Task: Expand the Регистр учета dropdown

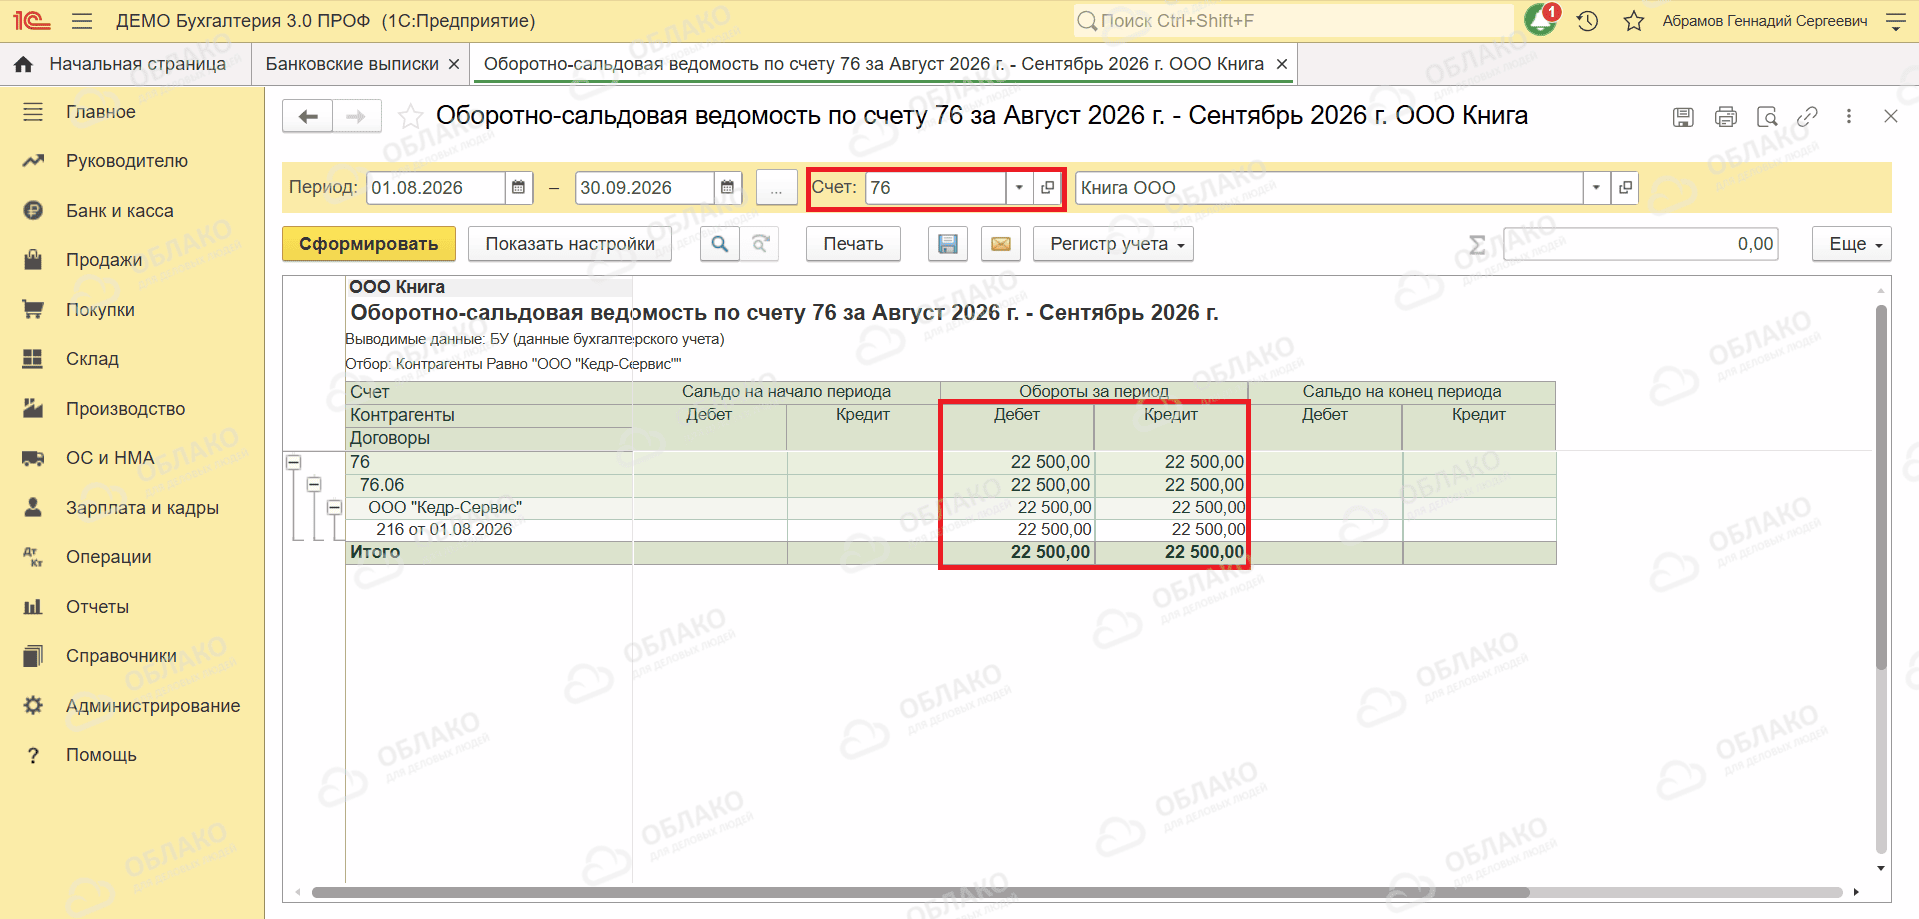Action: point(1113,244)
